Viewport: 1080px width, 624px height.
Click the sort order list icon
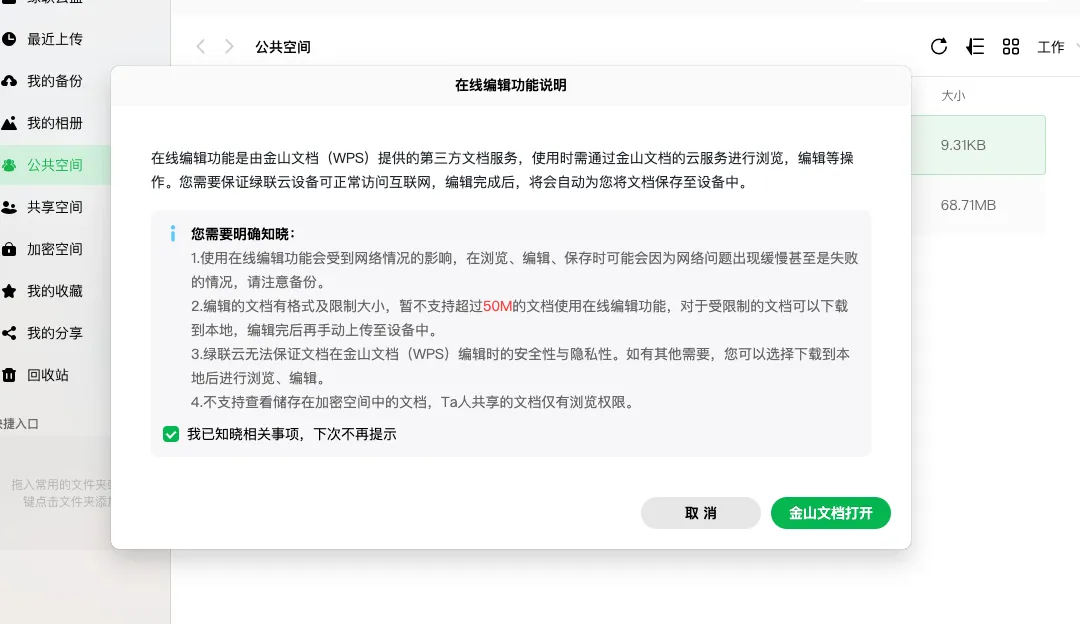click(975, 46)
